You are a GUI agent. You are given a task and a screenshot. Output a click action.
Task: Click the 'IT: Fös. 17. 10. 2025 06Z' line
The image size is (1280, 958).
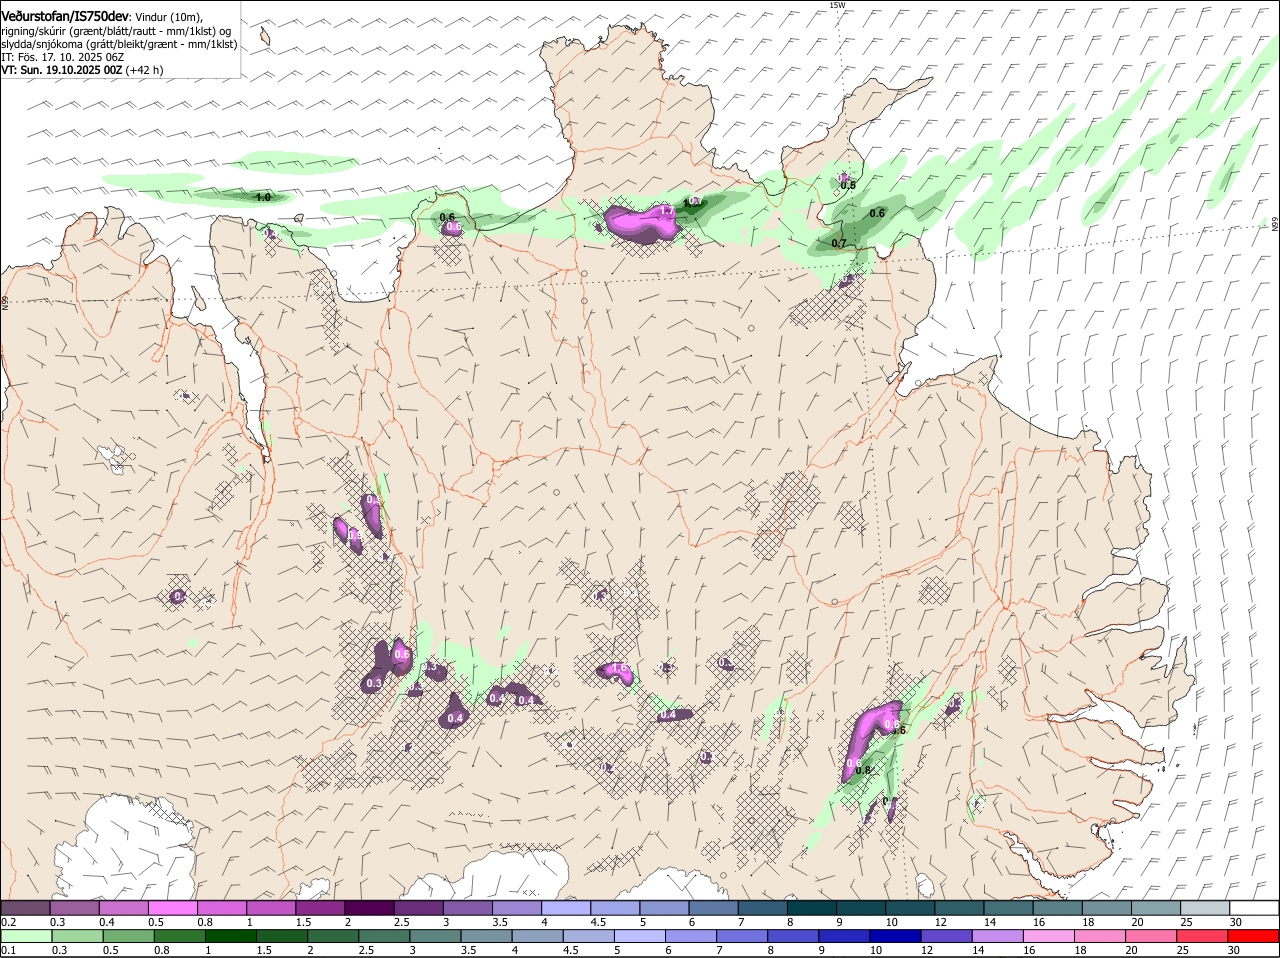point(63,57)
